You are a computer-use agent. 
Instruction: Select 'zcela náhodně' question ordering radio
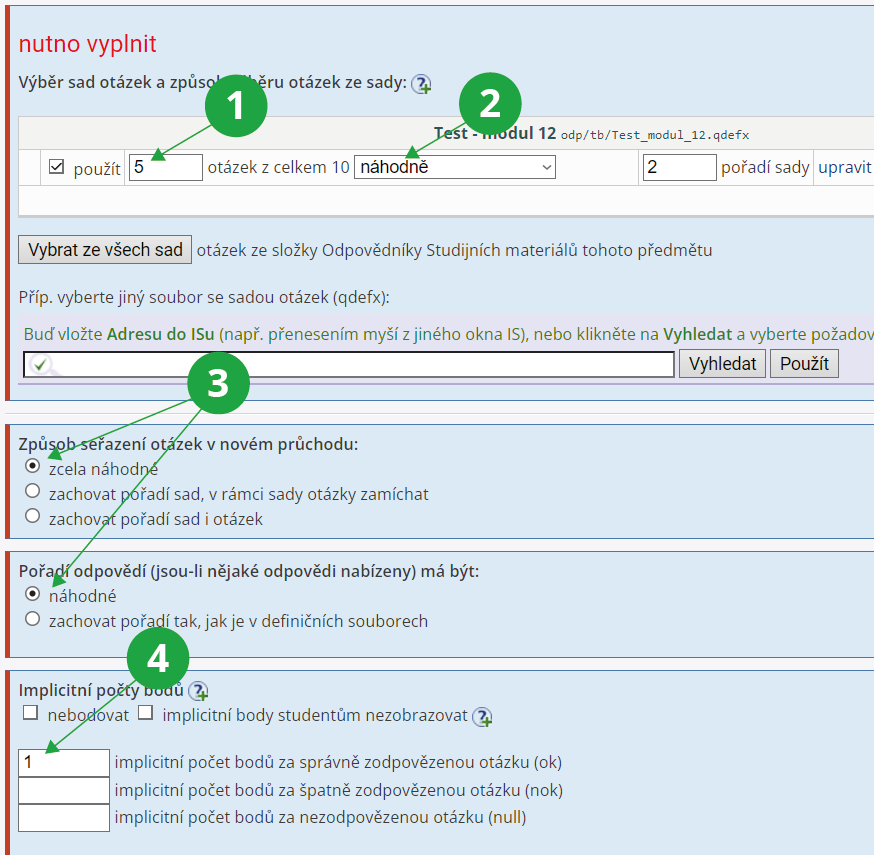point(33,467)
